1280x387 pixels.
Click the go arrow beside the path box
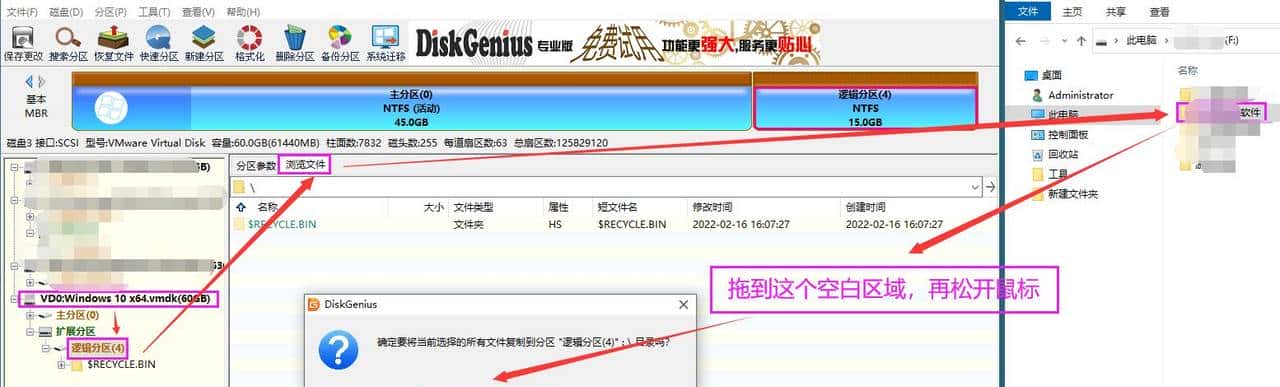(x=990, y=187)
